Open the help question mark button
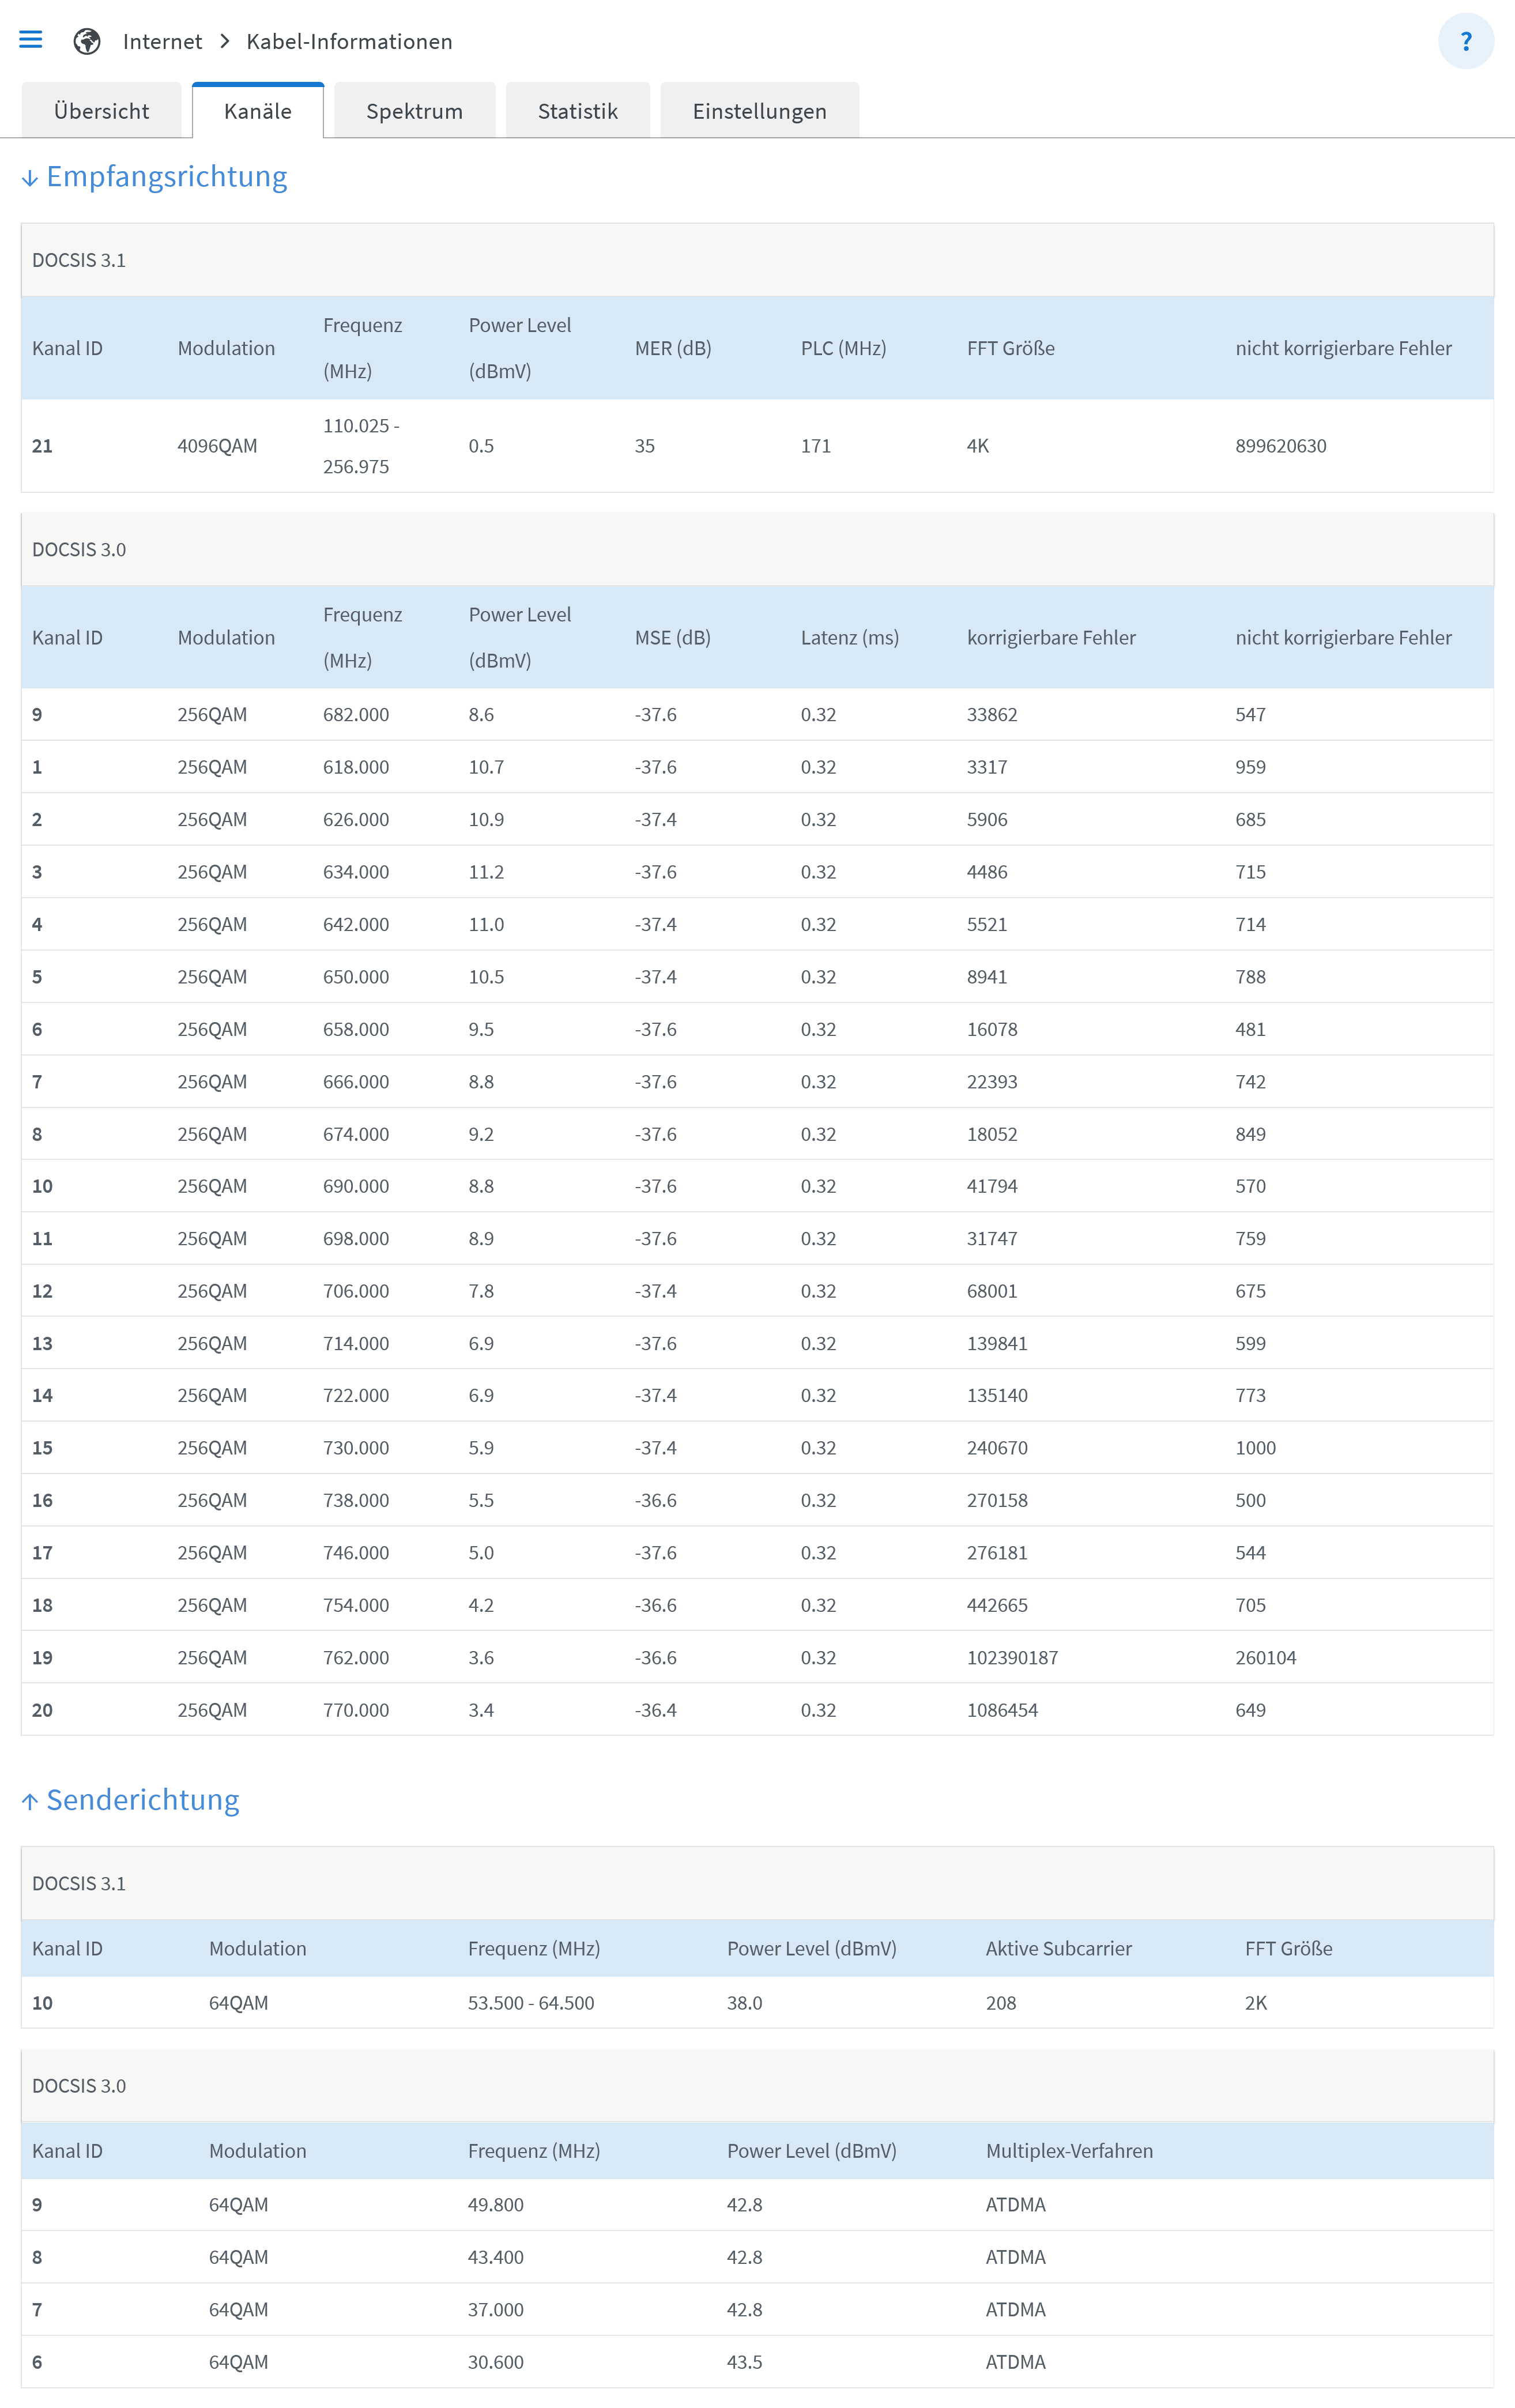 click(x=1465, y=41)
